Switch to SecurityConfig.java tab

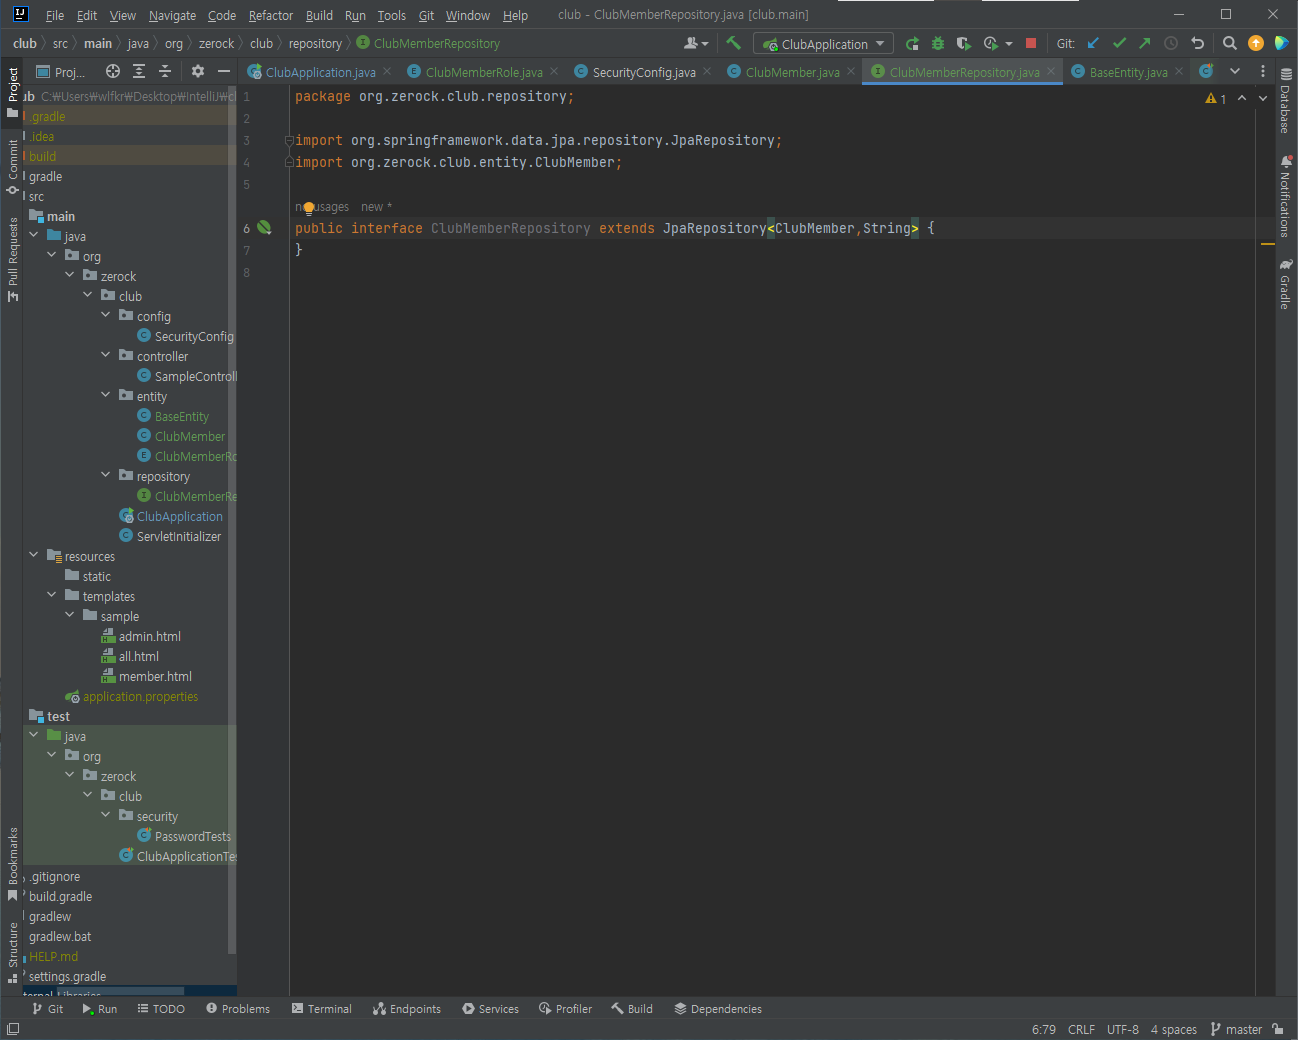(643, 72)
